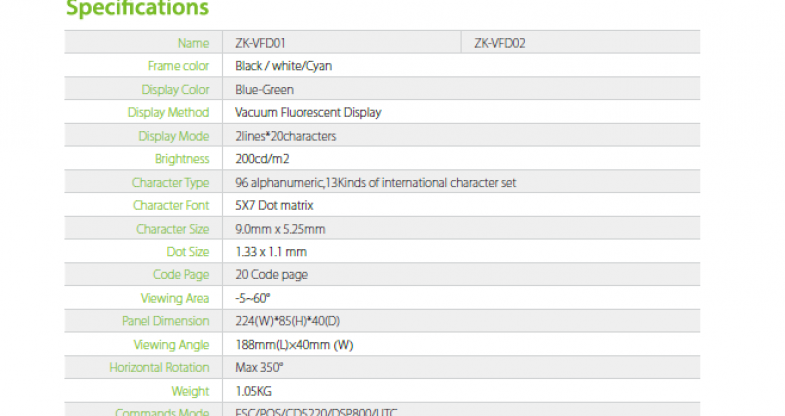The image size is (785, 416).
Task: Select the Black / white/Cyan value
Action: [x=283, y=66]
